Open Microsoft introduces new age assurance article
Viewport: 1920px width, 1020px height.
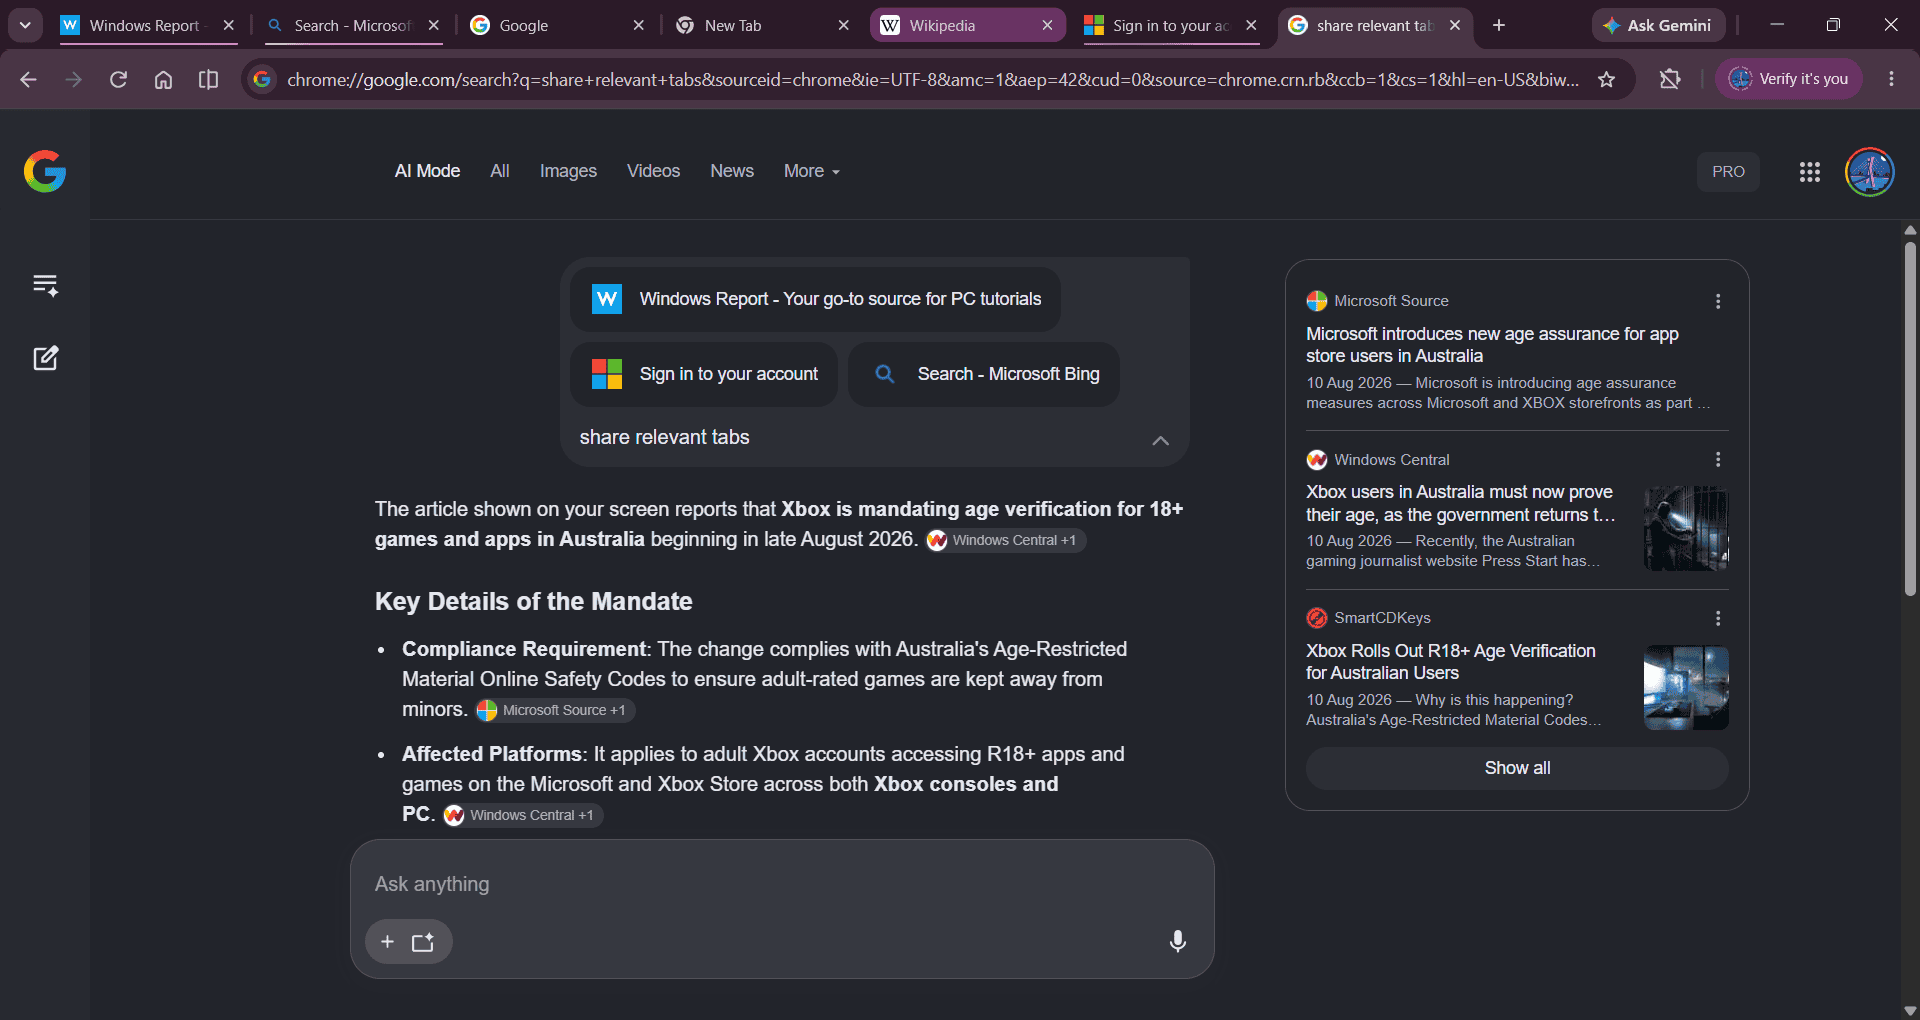point(1492,345)
